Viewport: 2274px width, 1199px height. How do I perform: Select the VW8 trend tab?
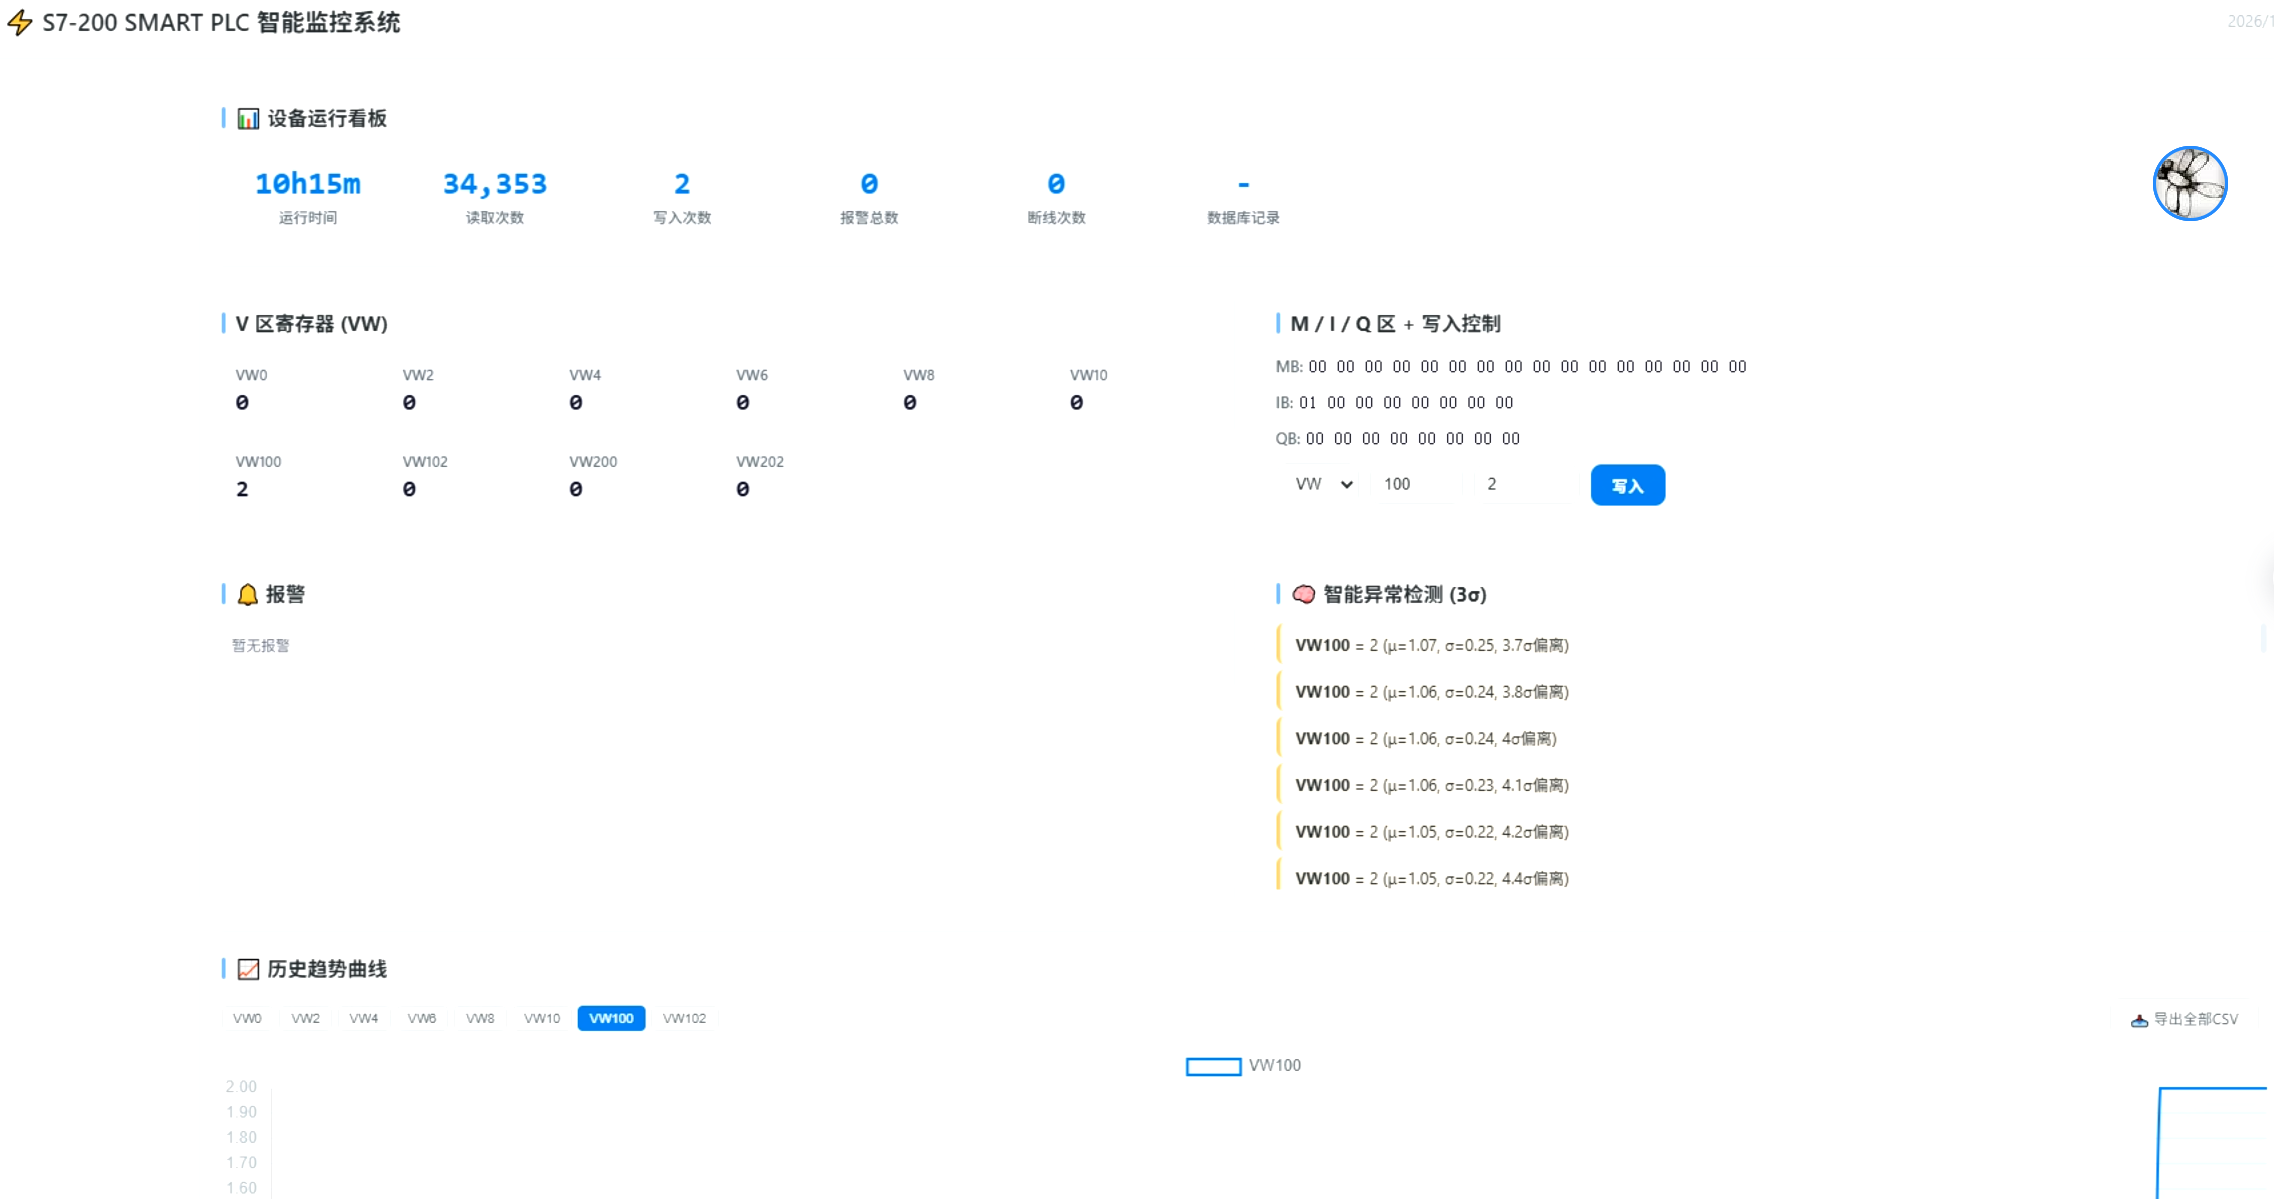pyautogui.click(x=480, y=1018)
